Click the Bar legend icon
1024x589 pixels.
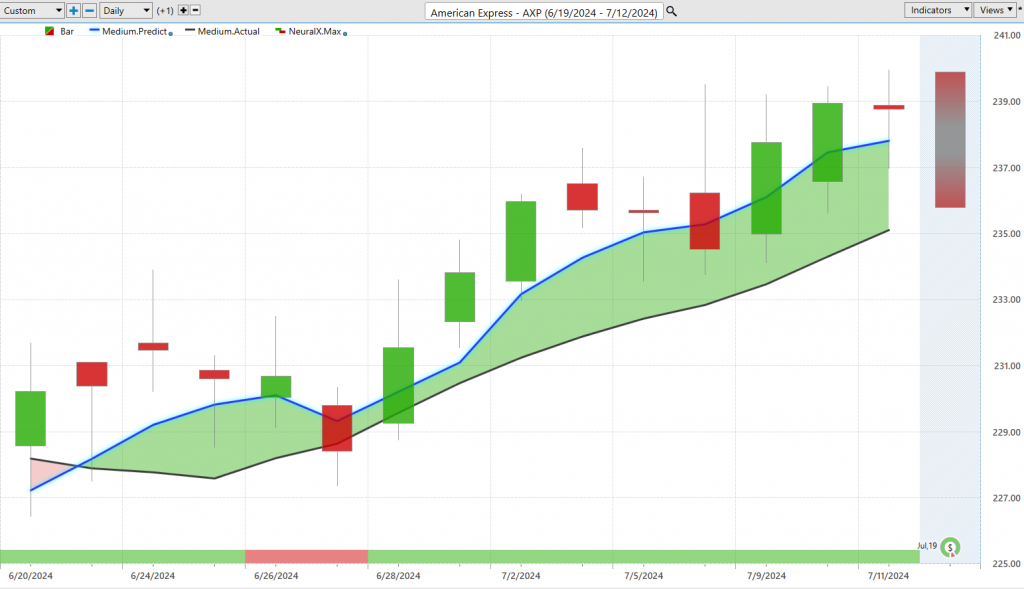click(x=50, y=31)
